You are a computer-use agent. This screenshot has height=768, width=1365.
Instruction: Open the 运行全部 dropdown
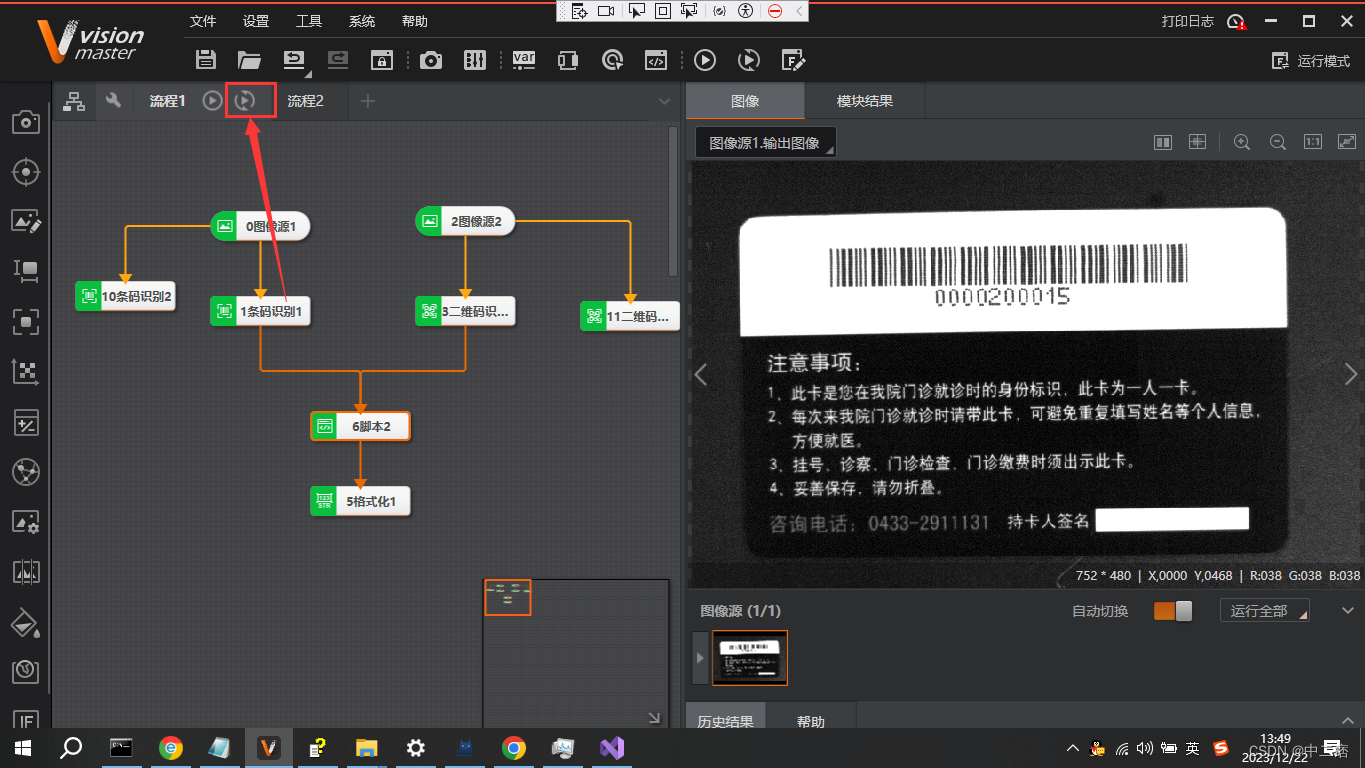click(x=1265, y=611)
